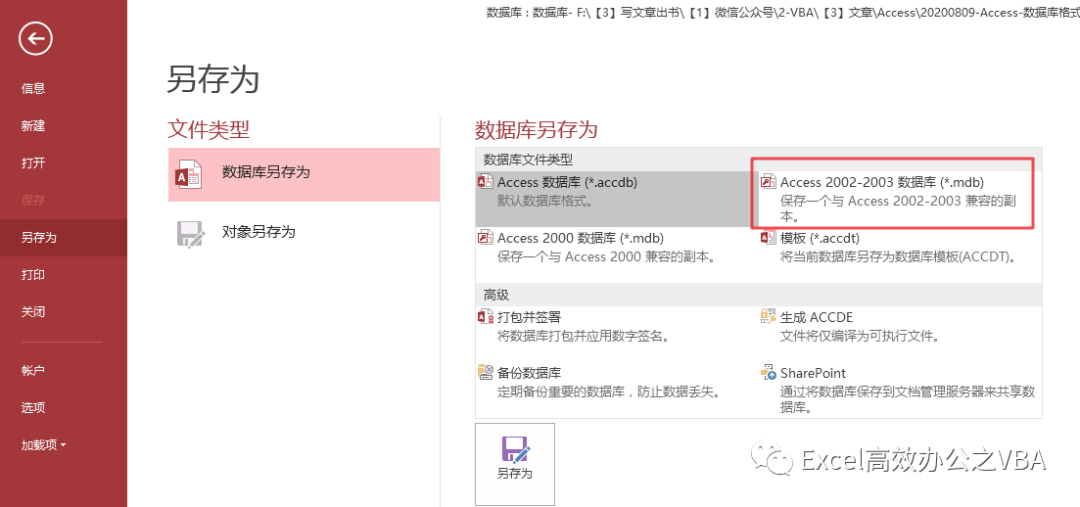Click the large 另存为 save button
The width and height of the screenshot is (1080, 507).
tap(515, 464)
